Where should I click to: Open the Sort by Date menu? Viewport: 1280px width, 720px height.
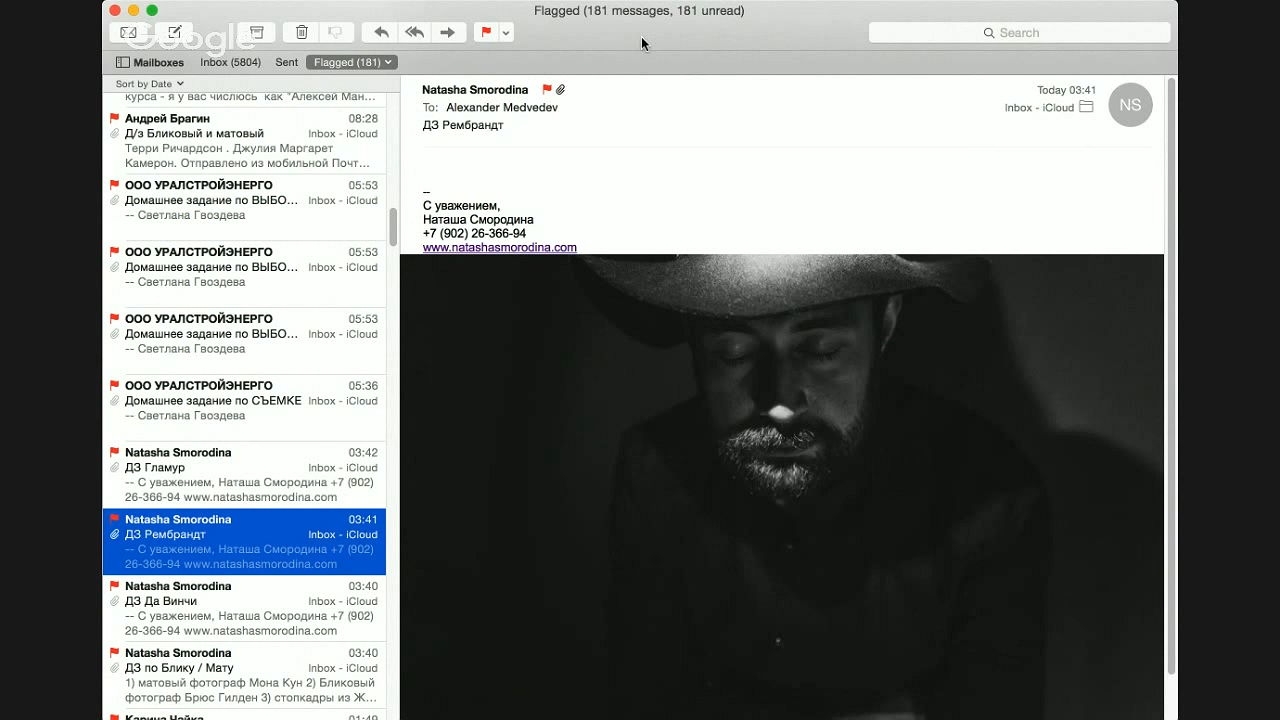pos(150,84)
